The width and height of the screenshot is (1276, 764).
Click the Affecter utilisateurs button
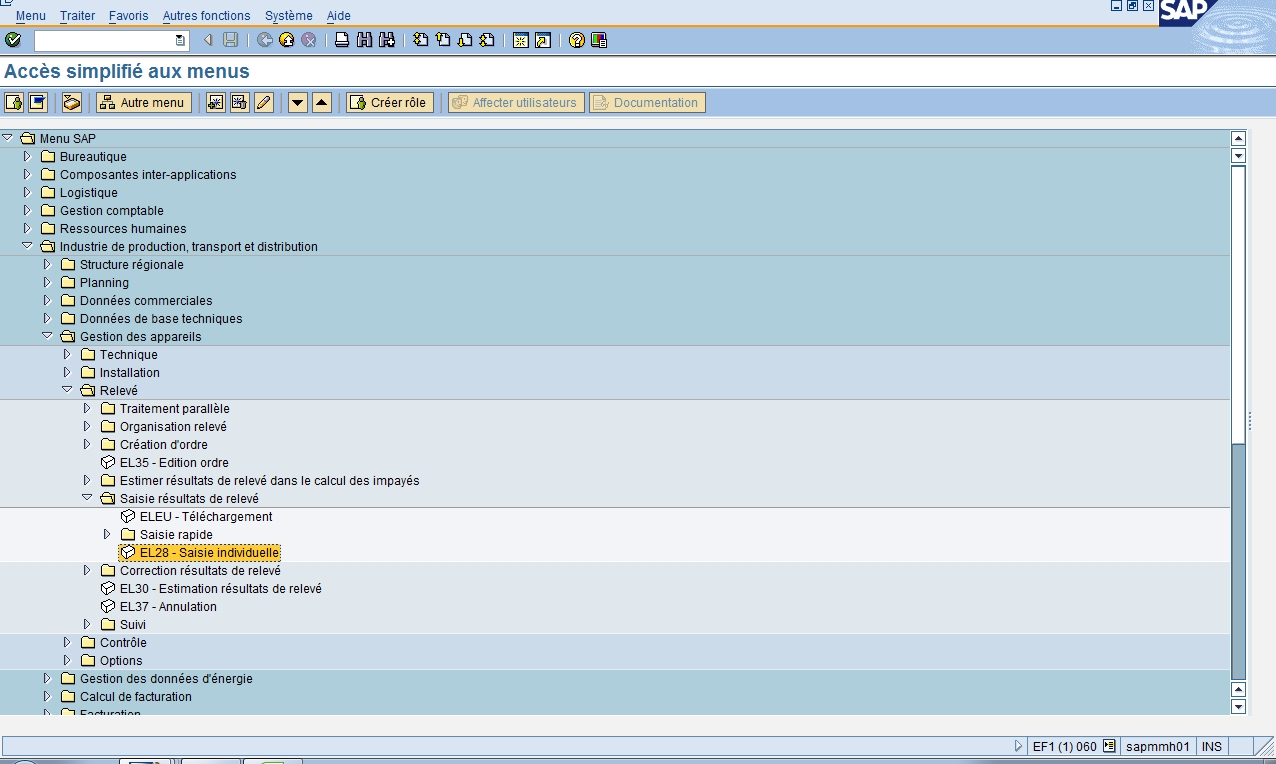pyautogui.click(x=516, y=103)
